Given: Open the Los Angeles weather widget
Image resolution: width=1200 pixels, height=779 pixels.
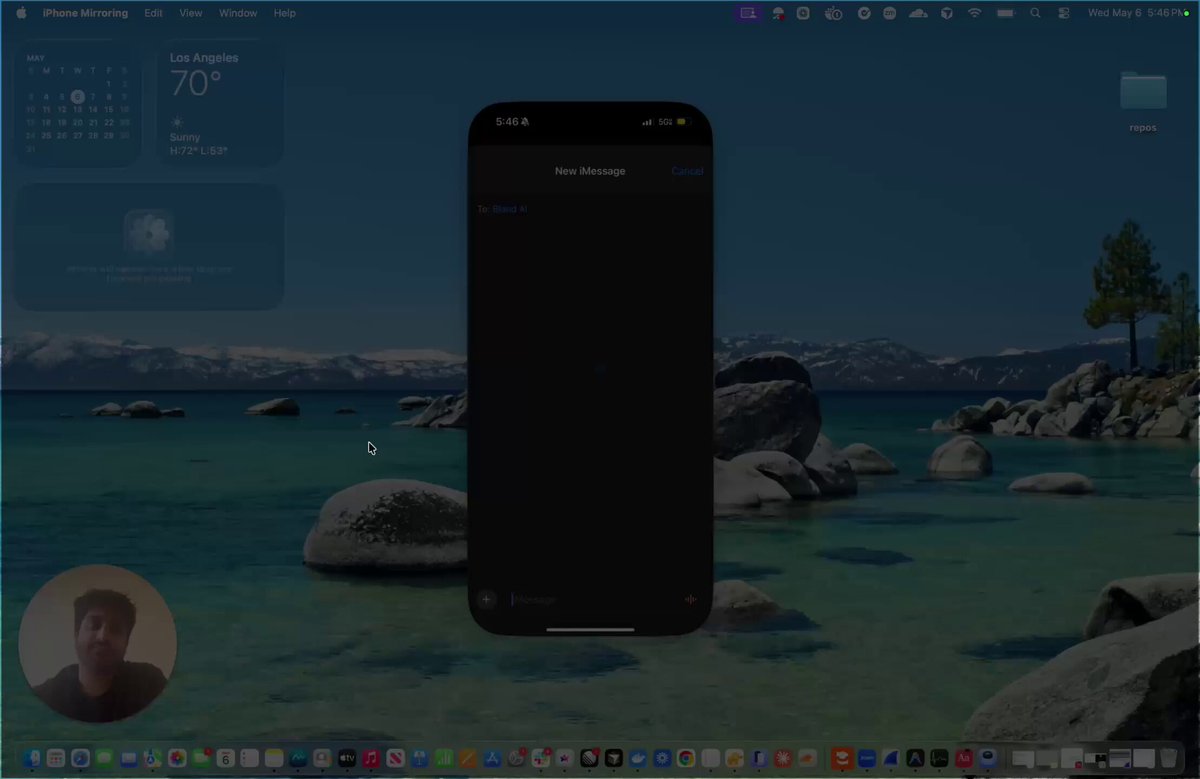Looking at the screenshot, I should [x=221, y=104].
